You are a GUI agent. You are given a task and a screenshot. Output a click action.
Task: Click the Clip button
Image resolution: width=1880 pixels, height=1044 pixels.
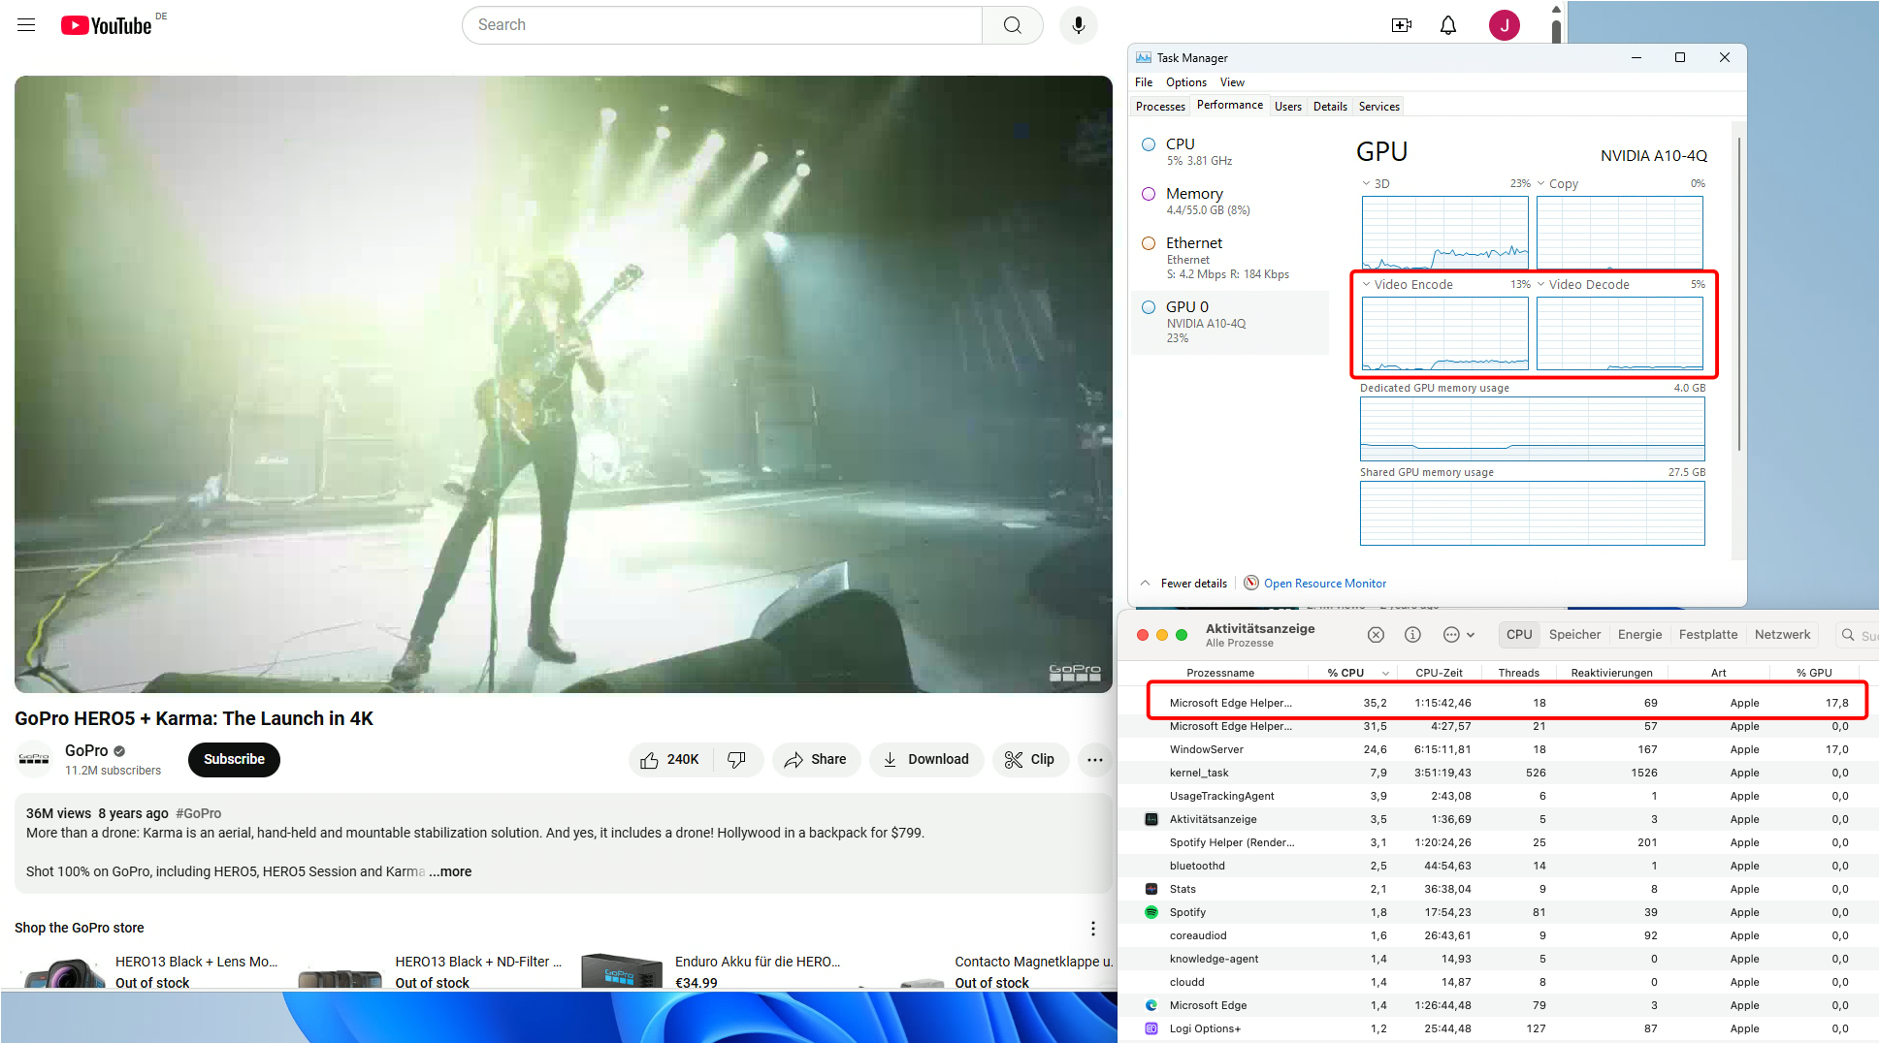(1030, 760)
